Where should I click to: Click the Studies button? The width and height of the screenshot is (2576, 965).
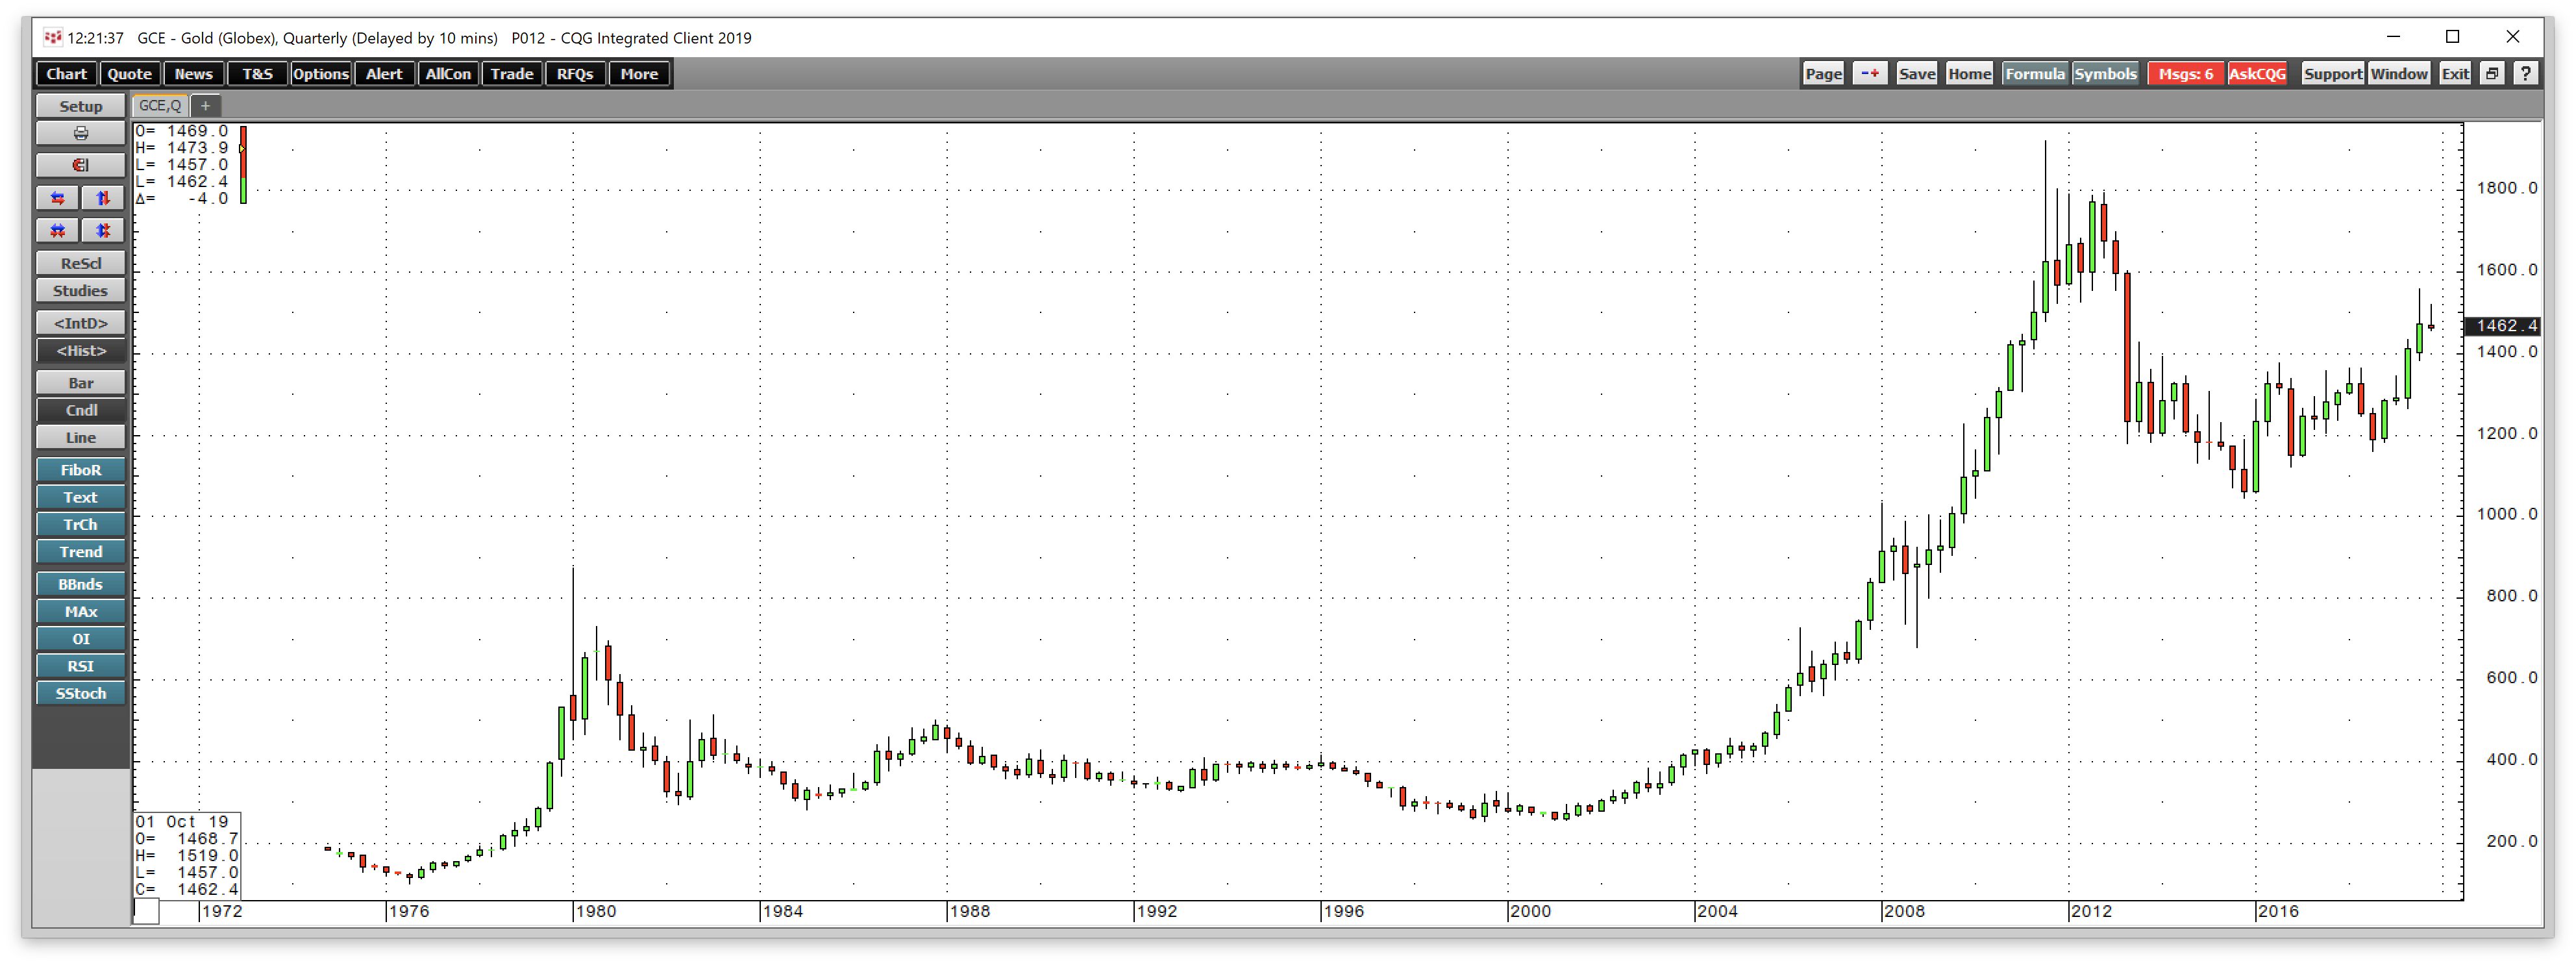tap(80, 290)
